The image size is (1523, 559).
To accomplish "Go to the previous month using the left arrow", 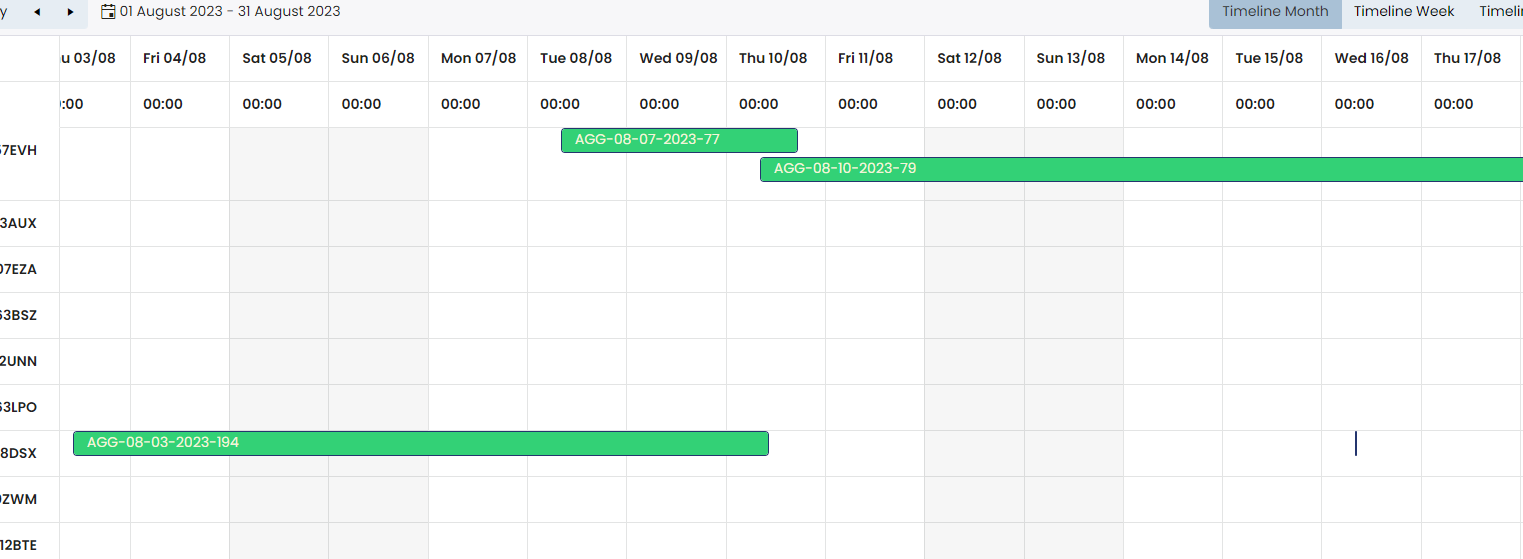I will coord(37,12).
